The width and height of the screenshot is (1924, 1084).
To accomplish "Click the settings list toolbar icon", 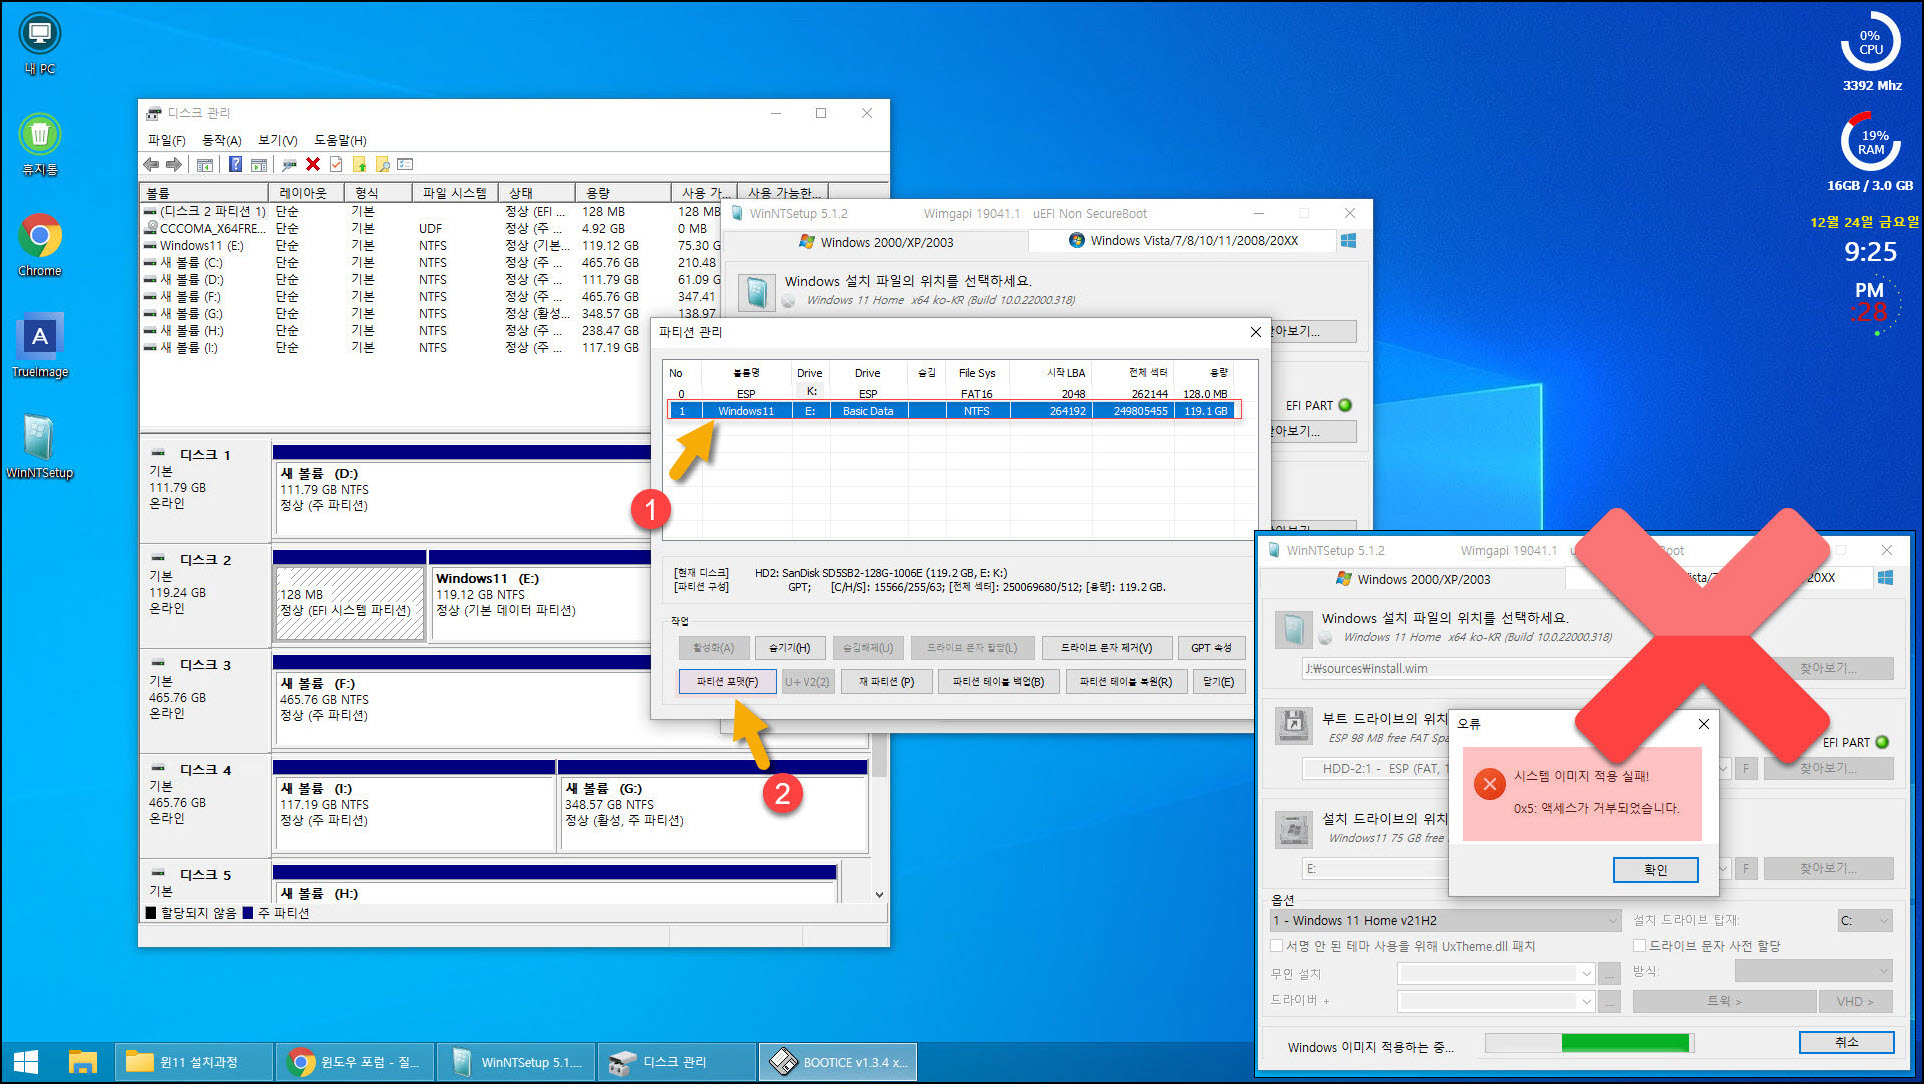I will (405, 164).
